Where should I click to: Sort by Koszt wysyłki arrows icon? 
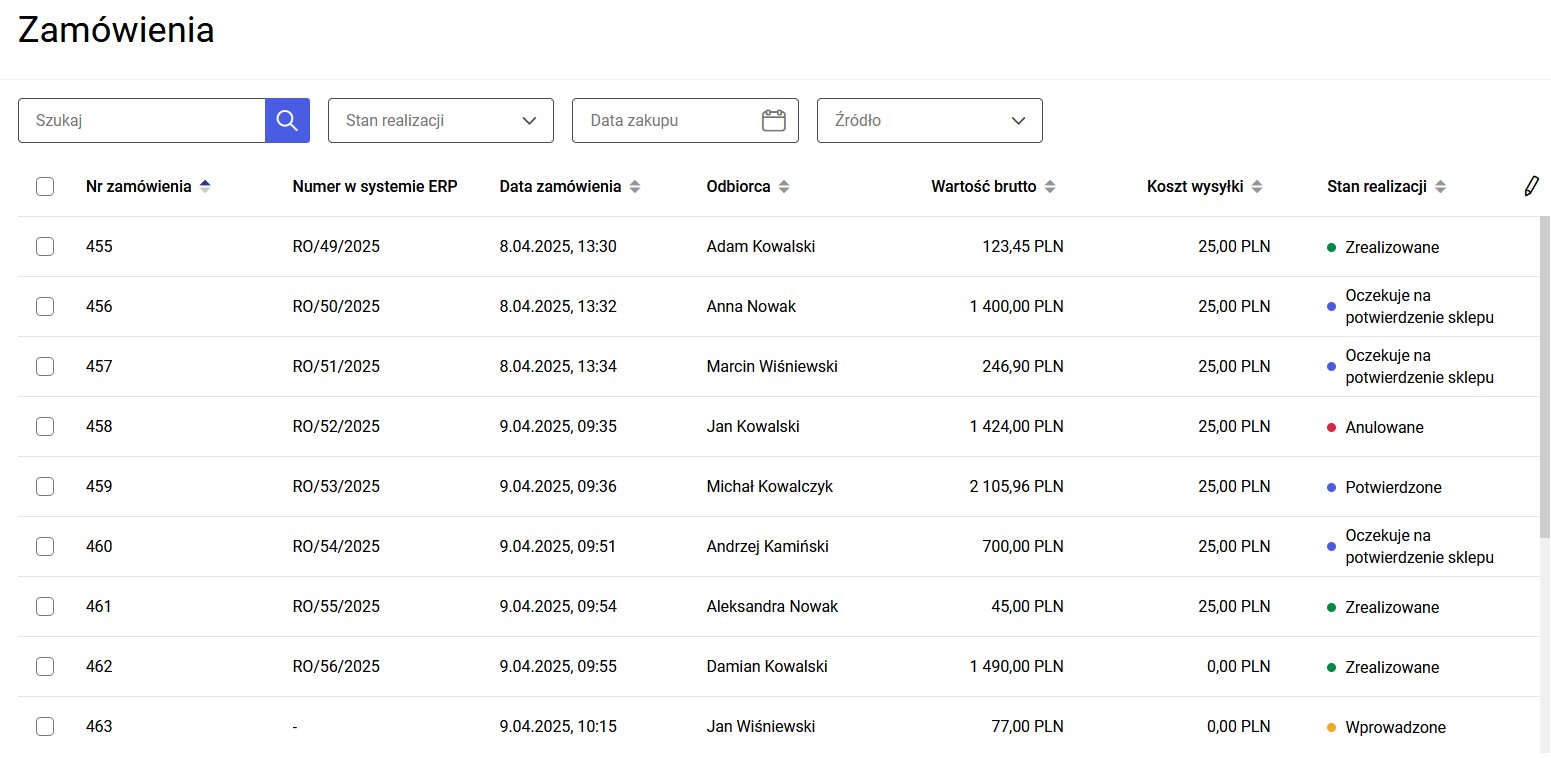(x=1257, y=186)
